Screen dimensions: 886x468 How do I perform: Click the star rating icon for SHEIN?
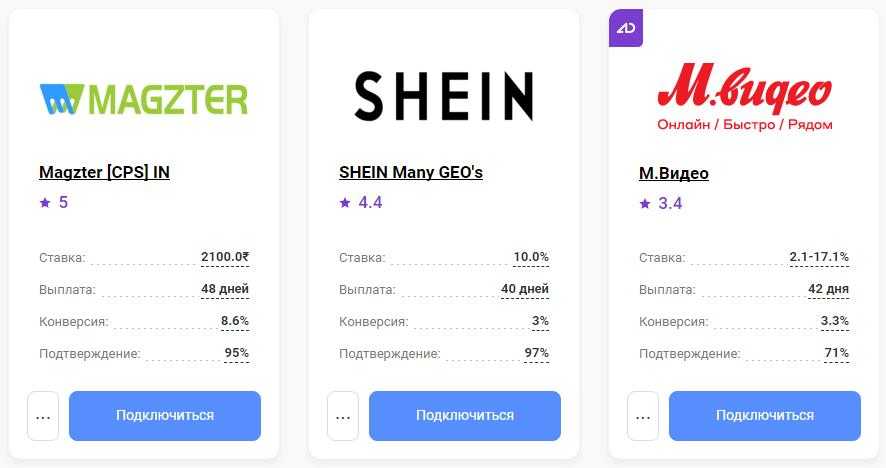click(x=345, y=202)
